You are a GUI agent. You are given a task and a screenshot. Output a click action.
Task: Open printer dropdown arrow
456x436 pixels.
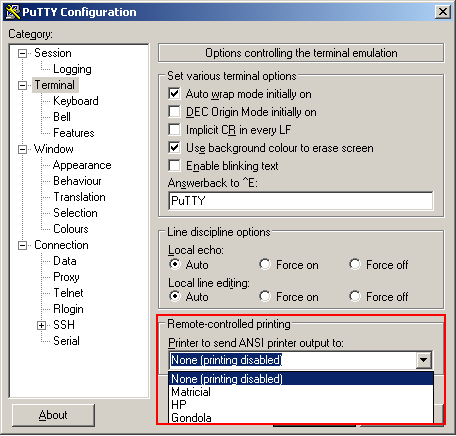click(x=424, y=360)
